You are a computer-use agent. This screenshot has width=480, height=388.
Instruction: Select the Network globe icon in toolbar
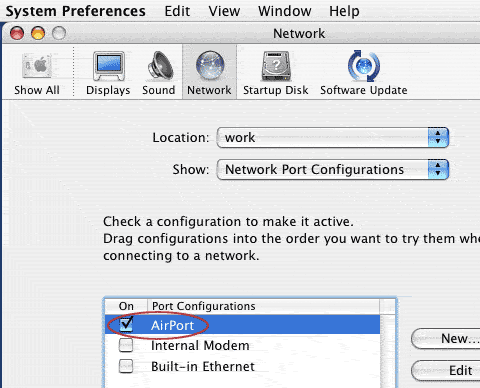(x=209, y=73)
